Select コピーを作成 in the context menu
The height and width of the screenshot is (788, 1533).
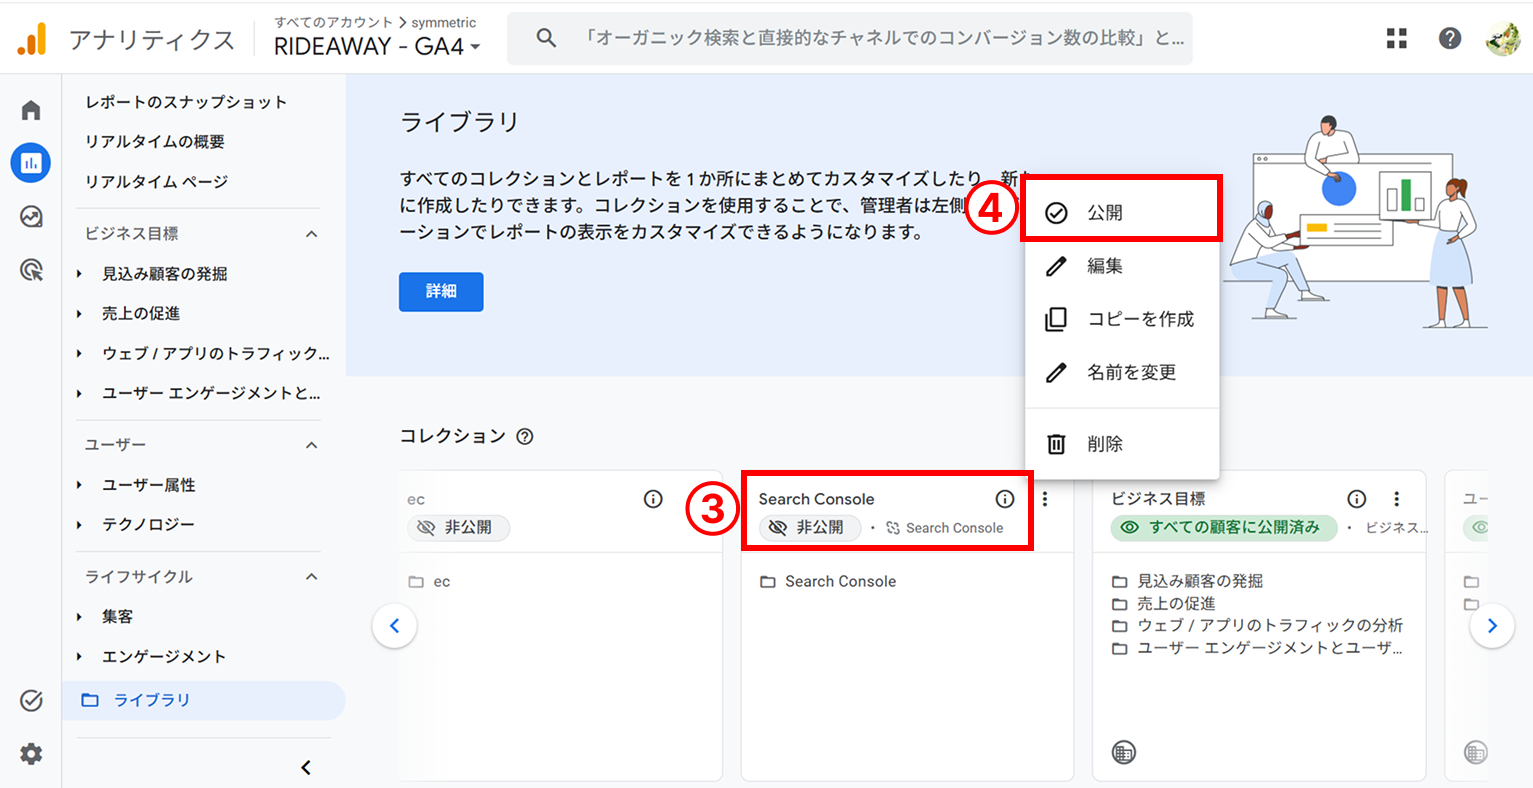1122,319
